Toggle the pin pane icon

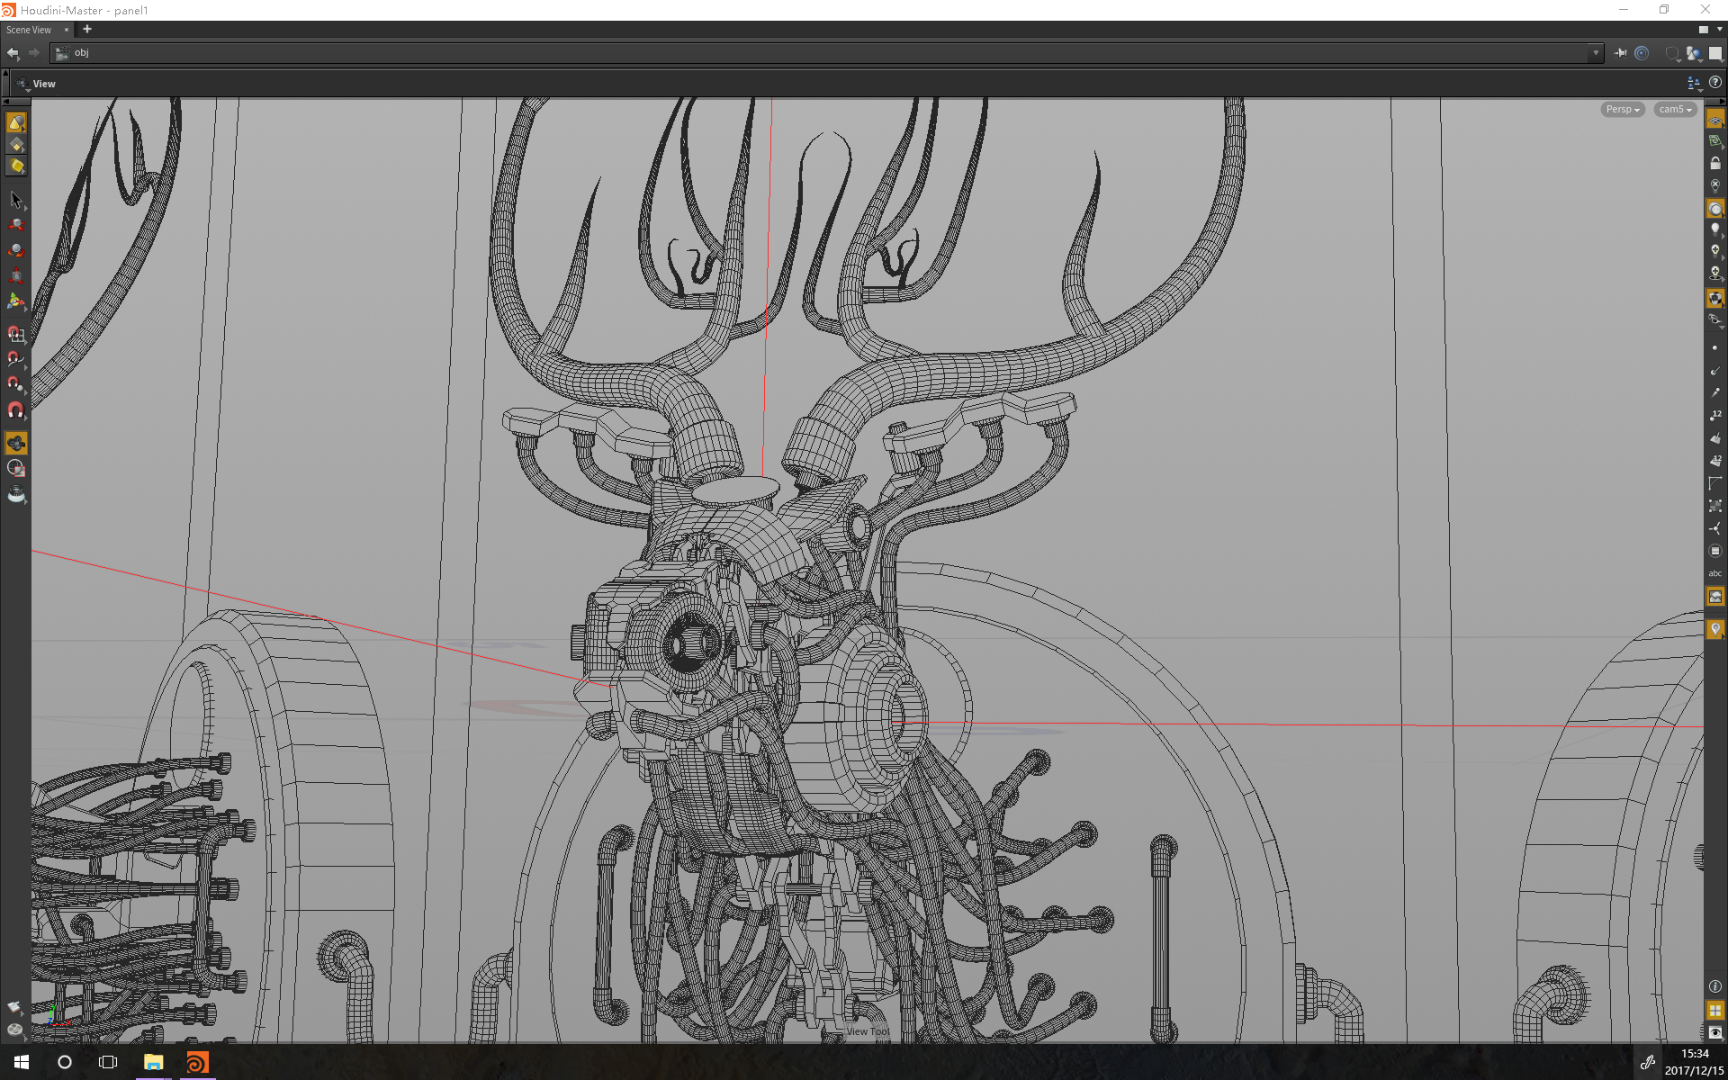(x=1620, y=53)
